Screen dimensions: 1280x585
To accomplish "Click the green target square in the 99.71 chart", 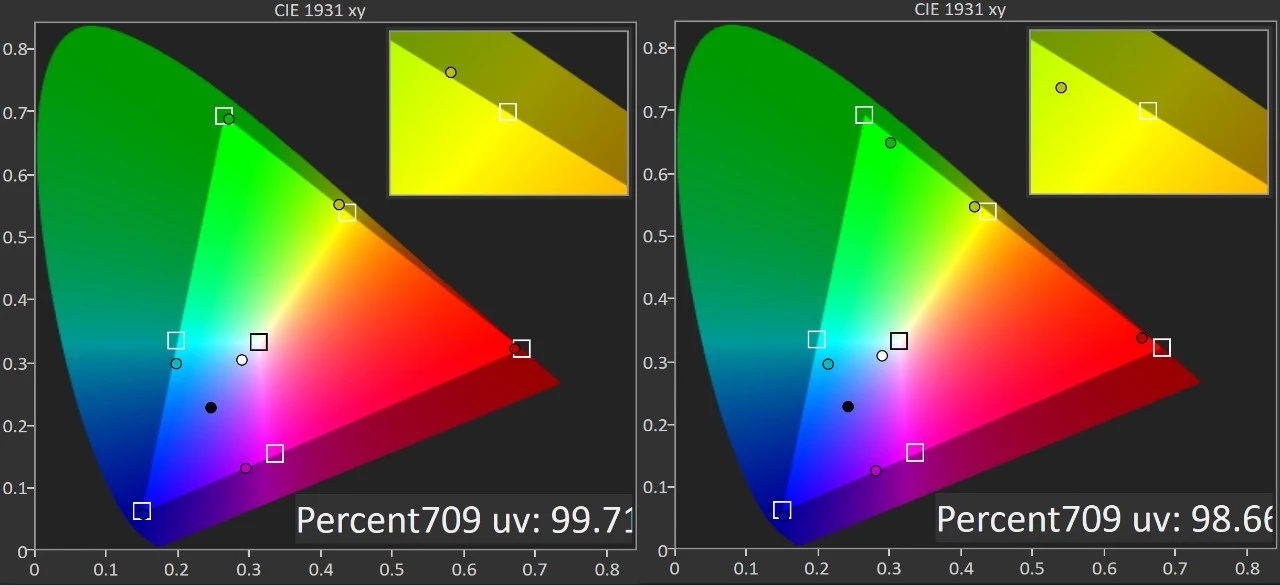I will click(x=224, y=116).
